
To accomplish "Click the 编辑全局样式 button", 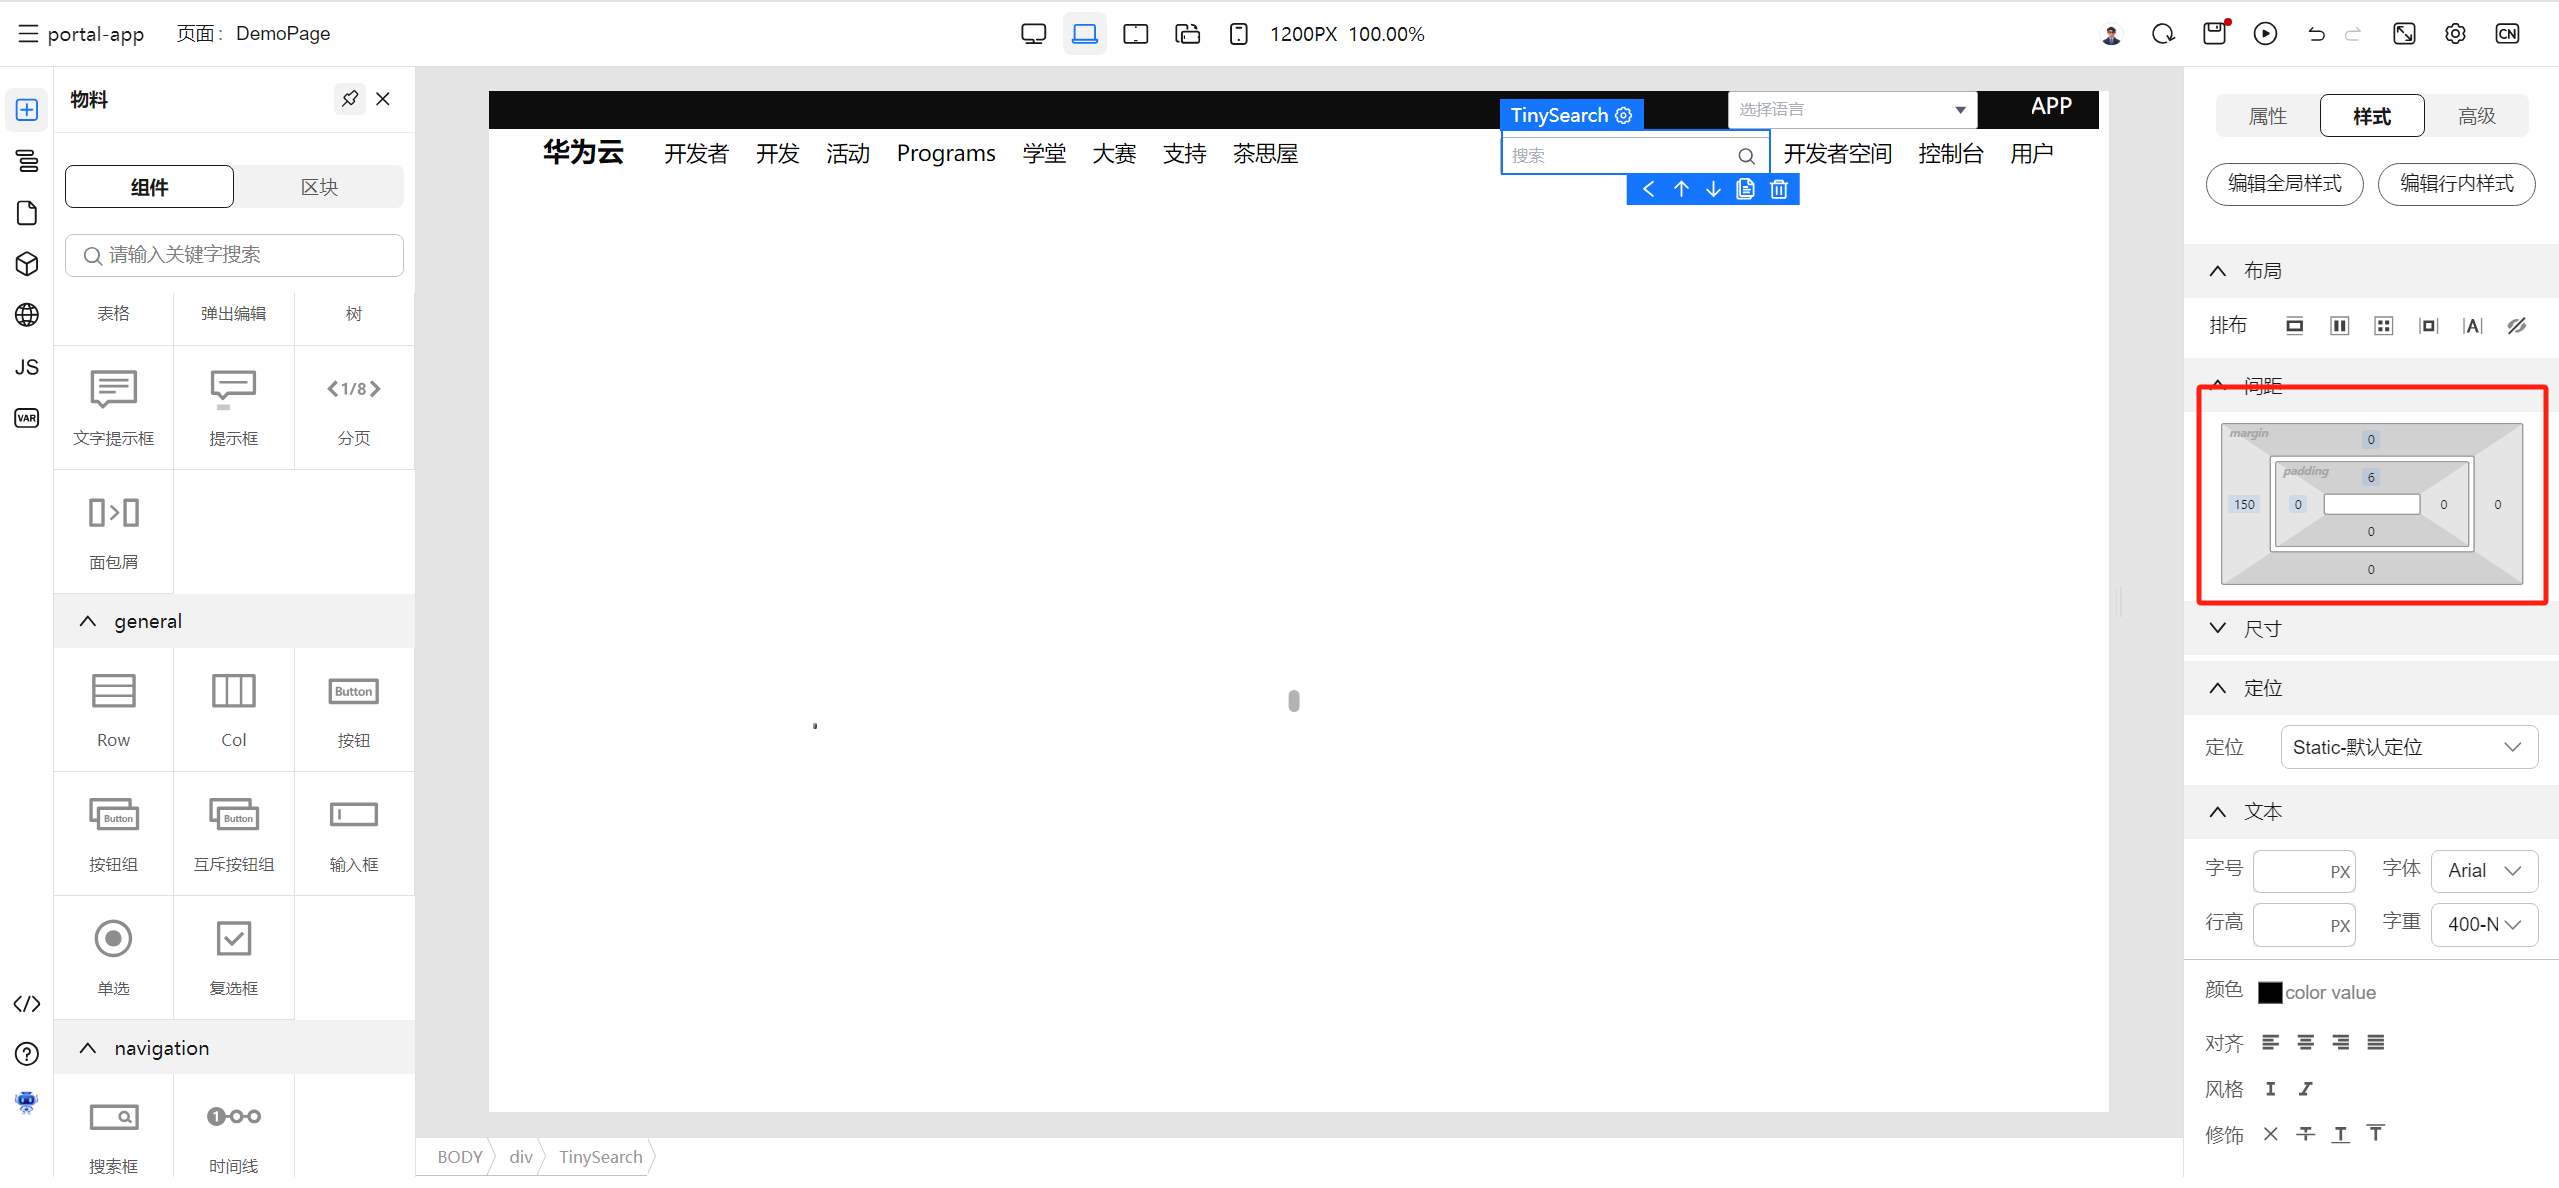I will (x=2284, y=184).
